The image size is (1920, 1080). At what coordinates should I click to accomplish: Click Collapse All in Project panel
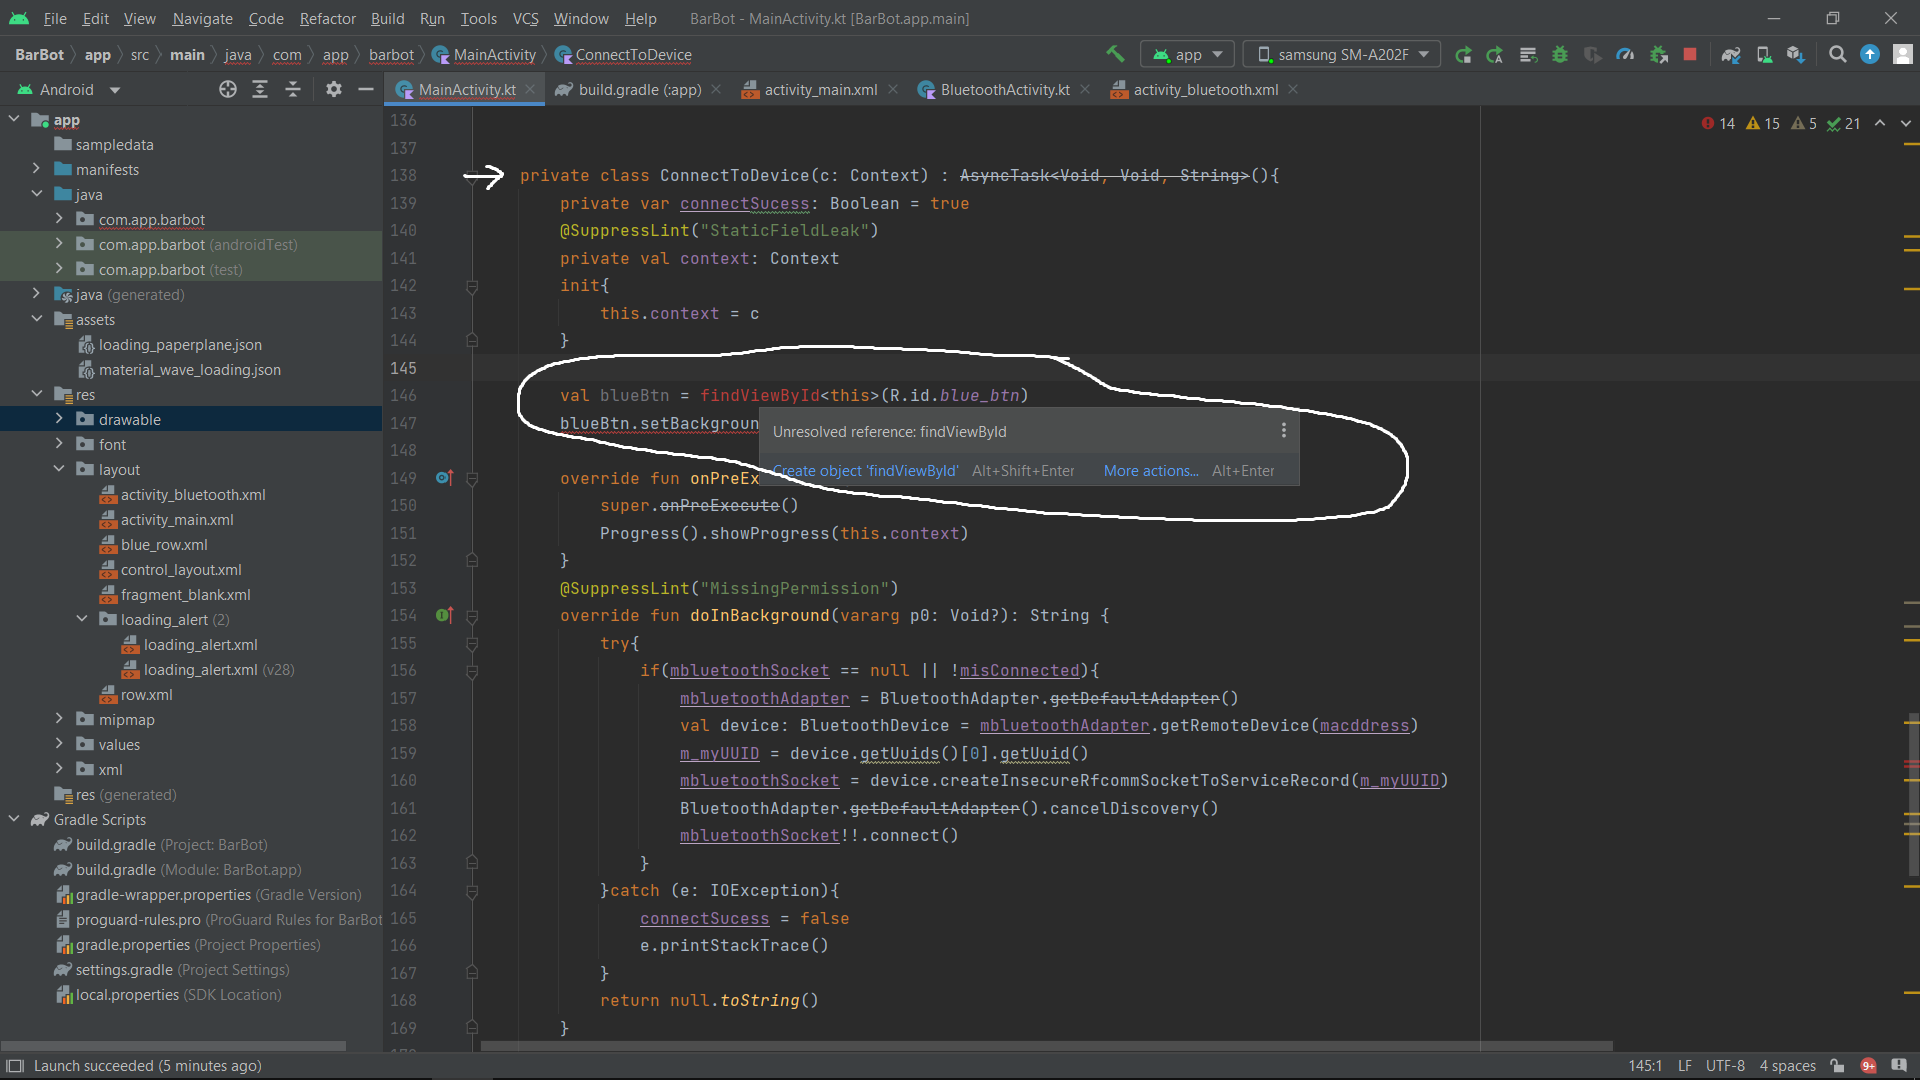[293, 90]
